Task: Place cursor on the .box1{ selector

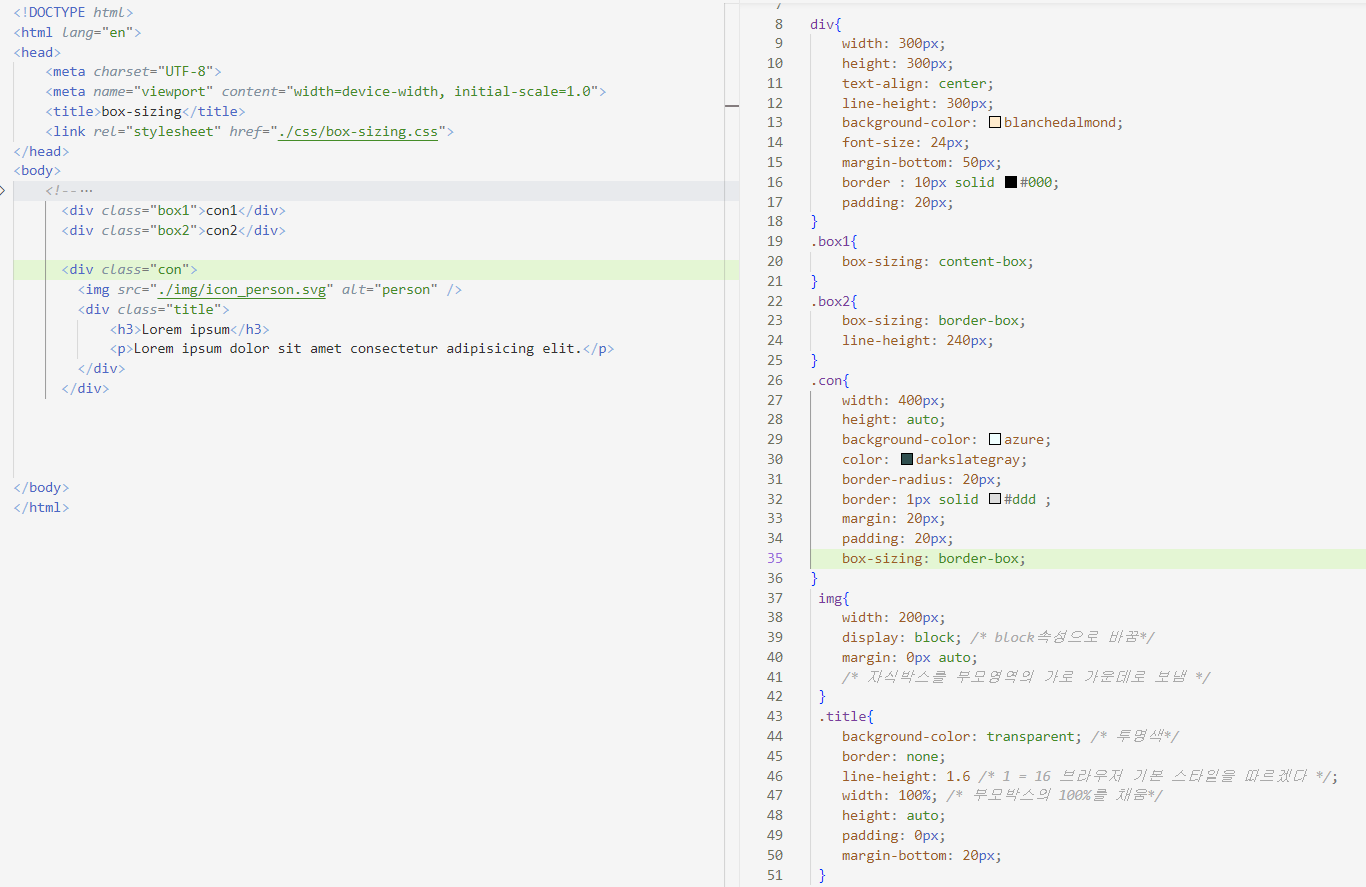Action: tap(834, 241)
